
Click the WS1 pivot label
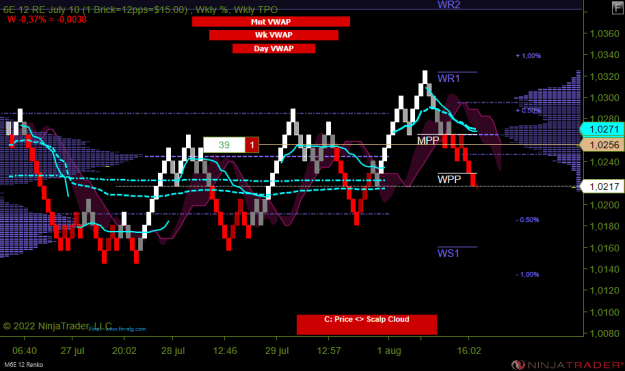(x=448, y=253)
